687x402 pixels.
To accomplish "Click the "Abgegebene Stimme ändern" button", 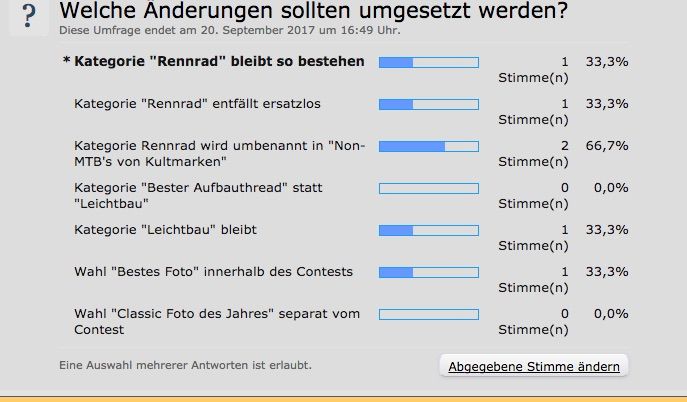I will tap(534, 366).
